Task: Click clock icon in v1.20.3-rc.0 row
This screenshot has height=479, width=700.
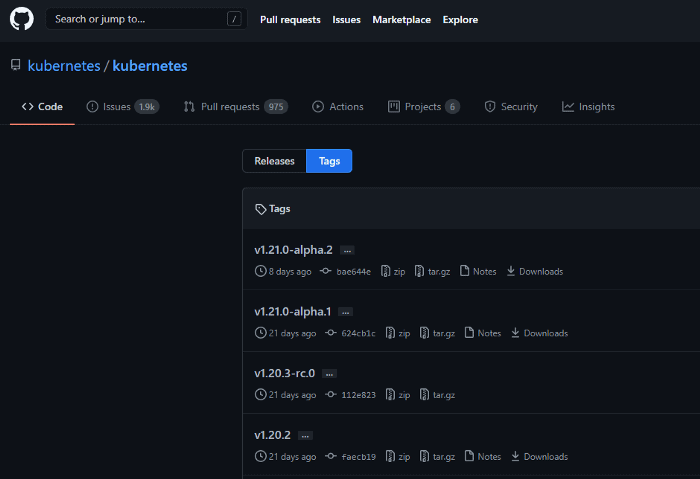Action: (x=260, y=395)
